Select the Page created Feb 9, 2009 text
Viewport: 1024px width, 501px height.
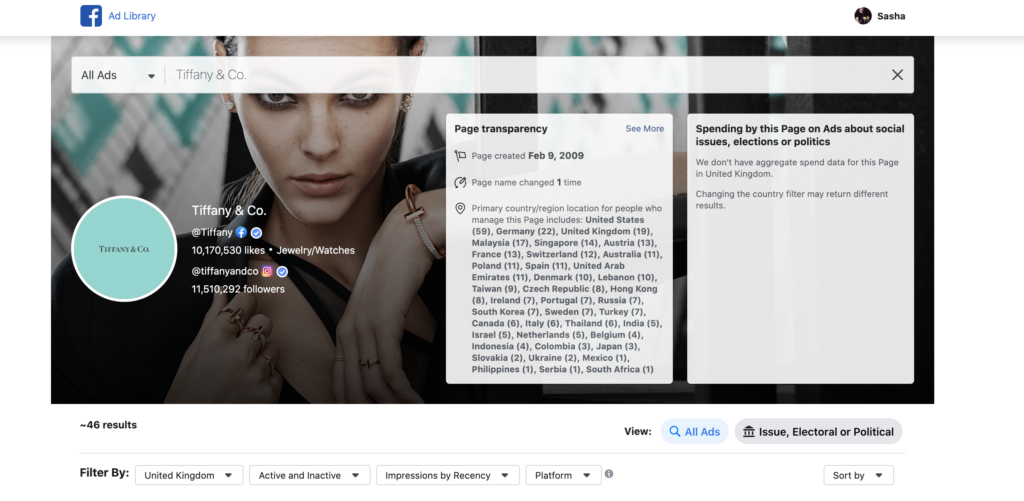coord(528,156)
